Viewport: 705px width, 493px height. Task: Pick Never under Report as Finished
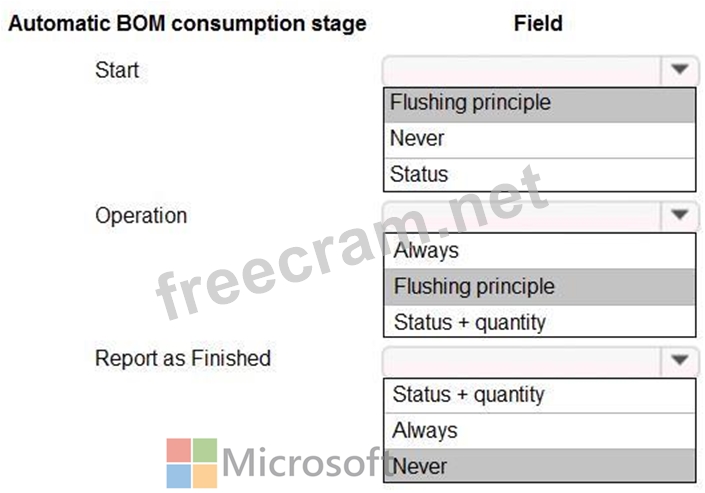click(x=540, y=466)
